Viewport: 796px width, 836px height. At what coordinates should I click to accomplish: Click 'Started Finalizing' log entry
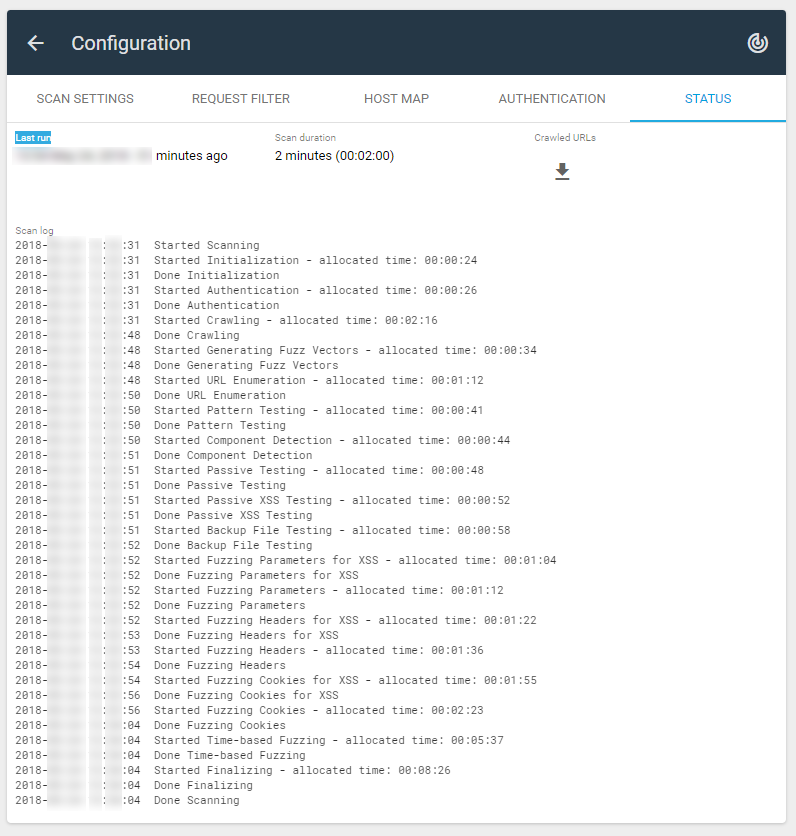point(302,770)
